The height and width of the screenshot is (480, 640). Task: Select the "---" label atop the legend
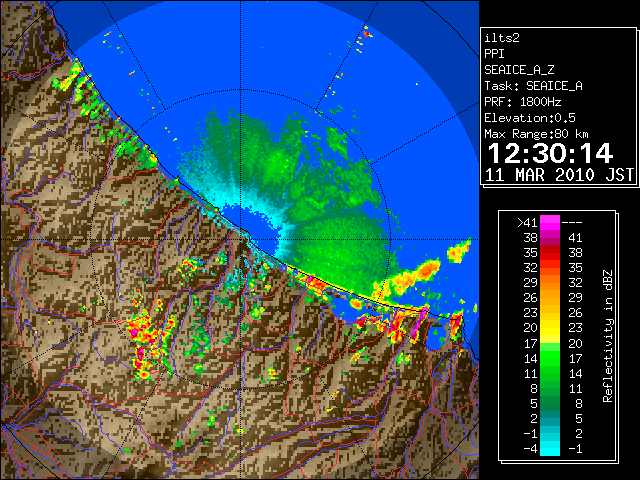[572, 223]
